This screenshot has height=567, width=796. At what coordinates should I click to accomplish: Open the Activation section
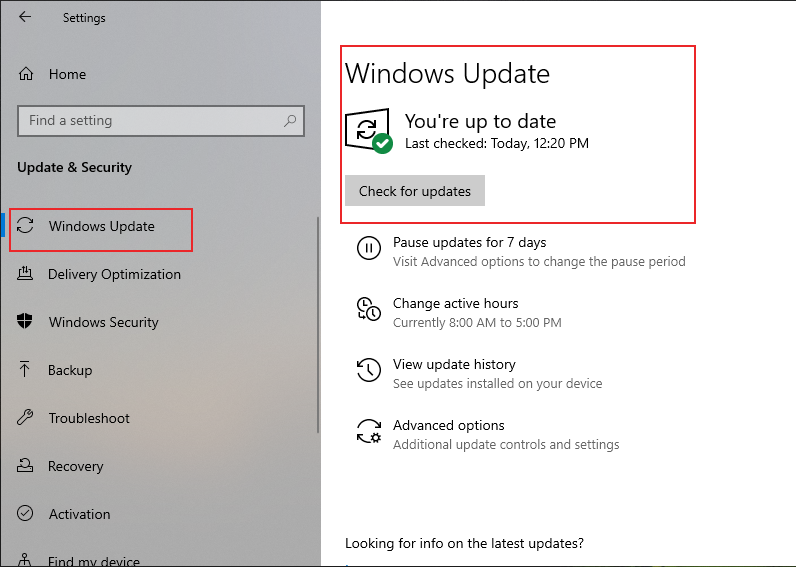tap(80, 514)
